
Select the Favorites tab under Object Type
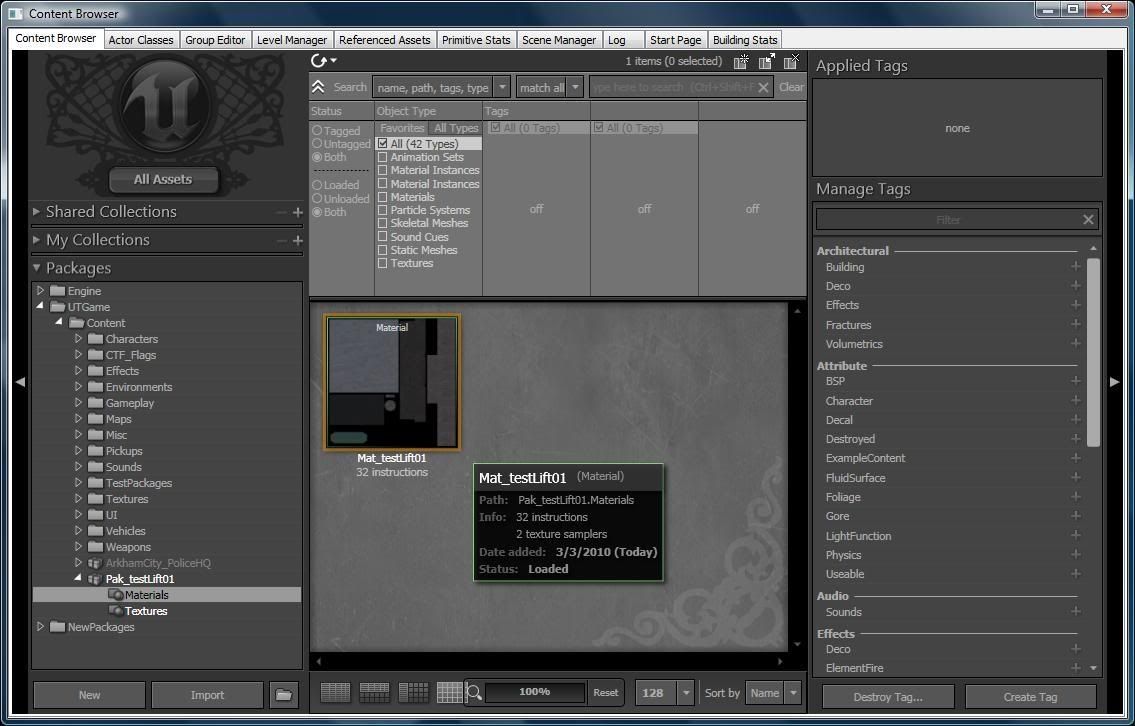[402, 128]
